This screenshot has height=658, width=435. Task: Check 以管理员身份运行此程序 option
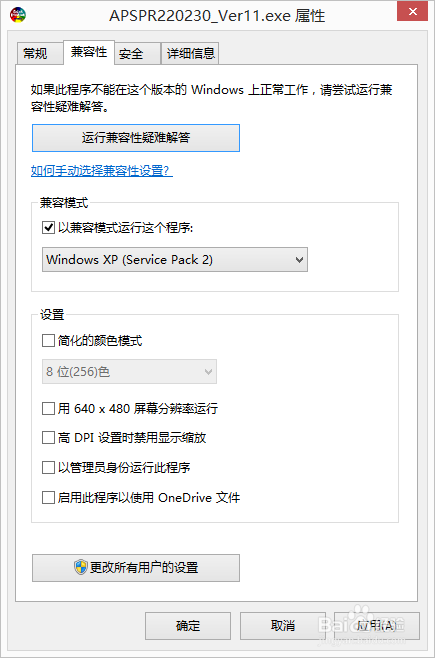pos(48,467)
